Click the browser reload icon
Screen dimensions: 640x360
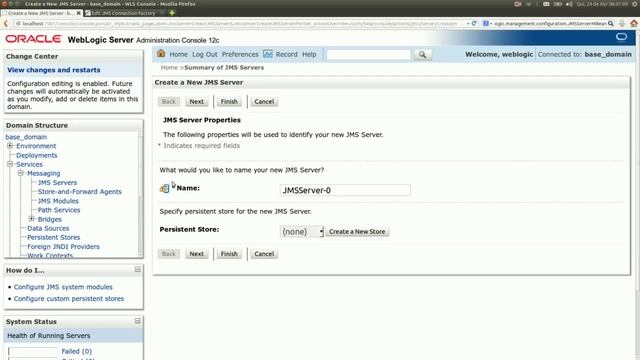click(474, 24)
